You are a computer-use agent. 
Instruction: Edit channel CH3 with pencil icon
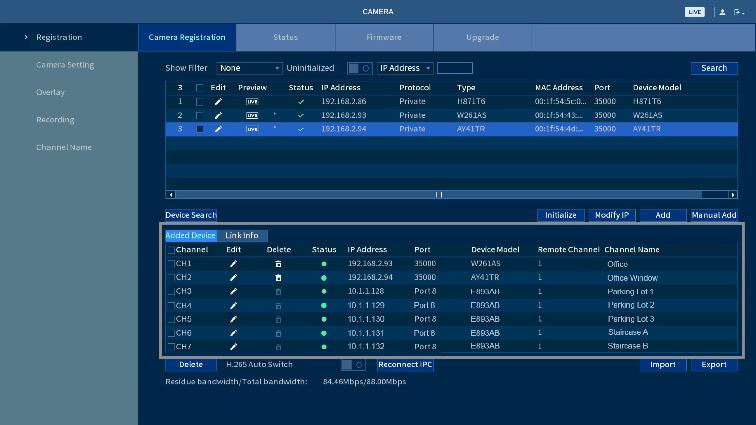[233, 292]
